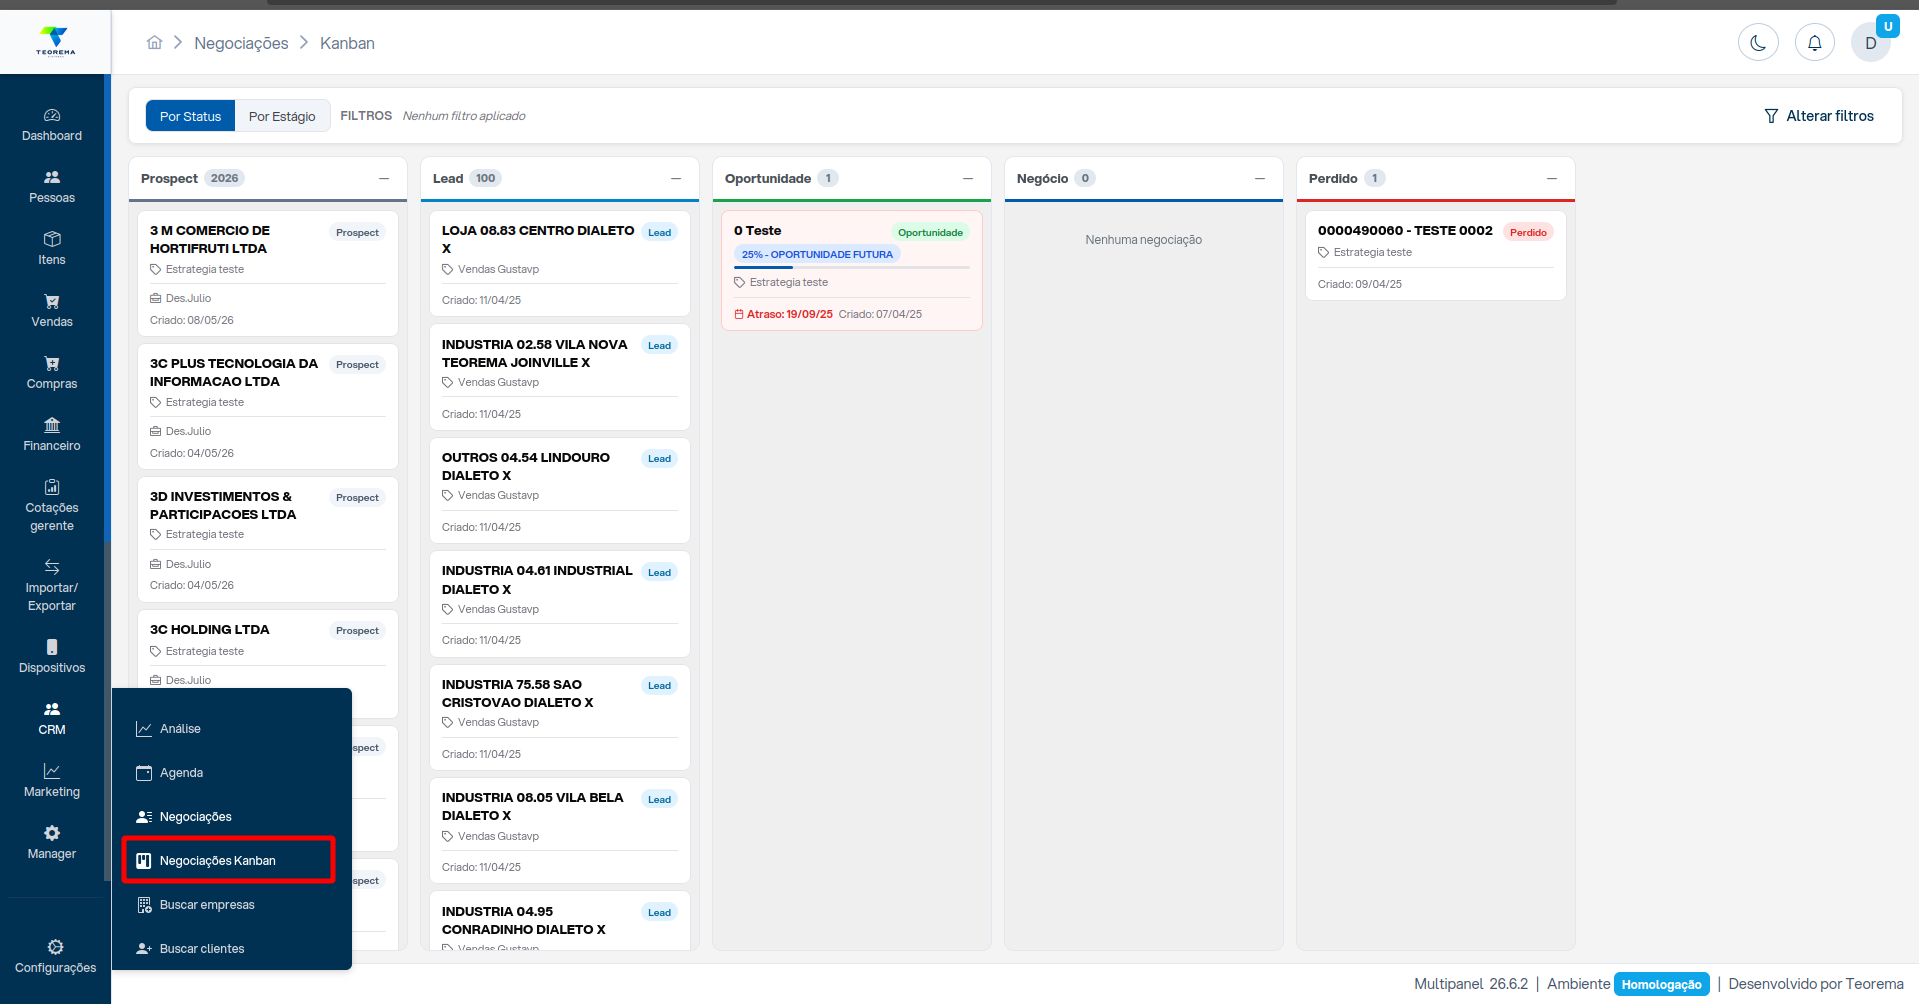This screenshot has height=1004, width=1919.
Task: Open INDUSTRIA 08.05 VILA BELA card
Action: click(560, 830)
